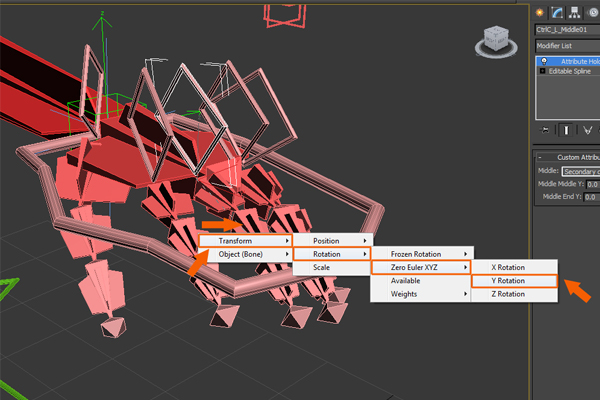The image size is (600, 400).
Task: Select Available in the rotation submenu
Action: (x=421, y=281)
